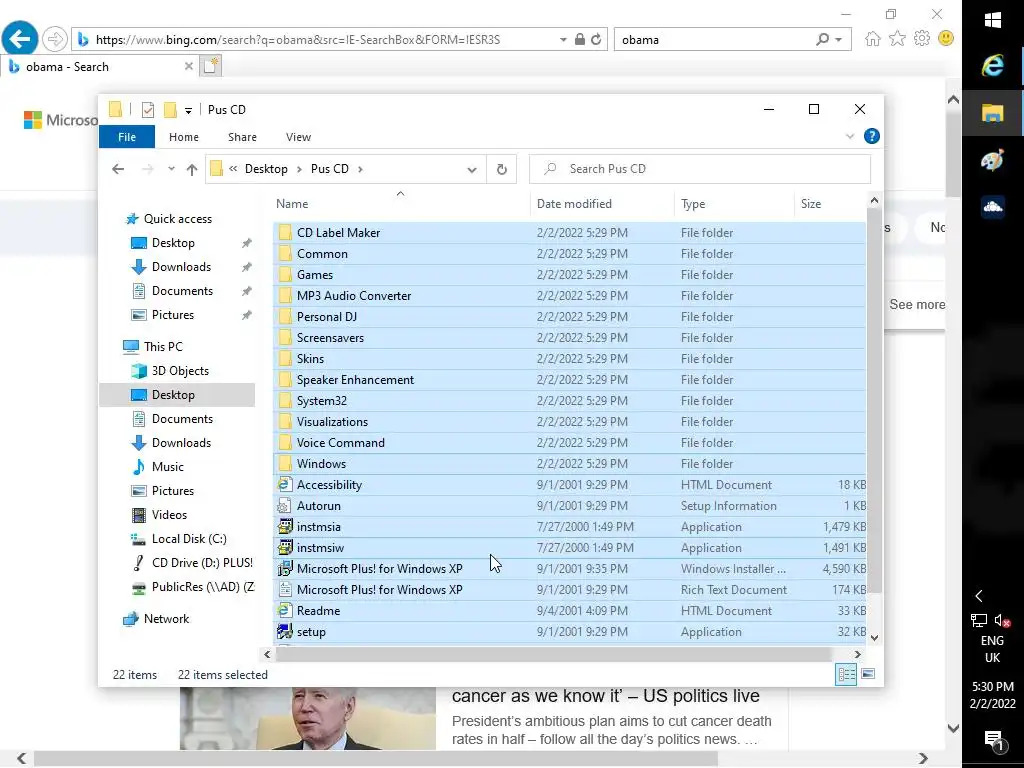Sort by Name column header

click(292, 204)
